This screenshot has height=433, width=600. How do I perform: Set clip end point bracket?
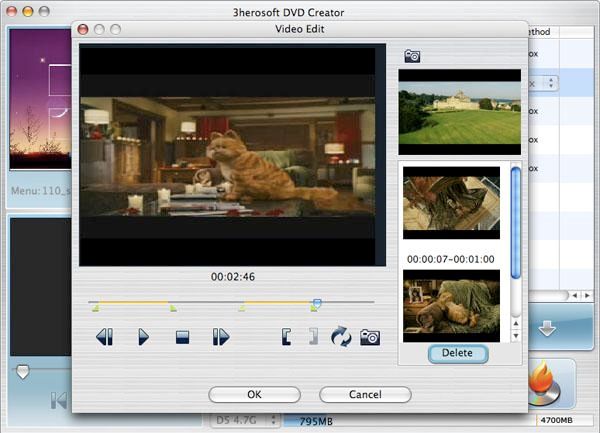(313, 338)
